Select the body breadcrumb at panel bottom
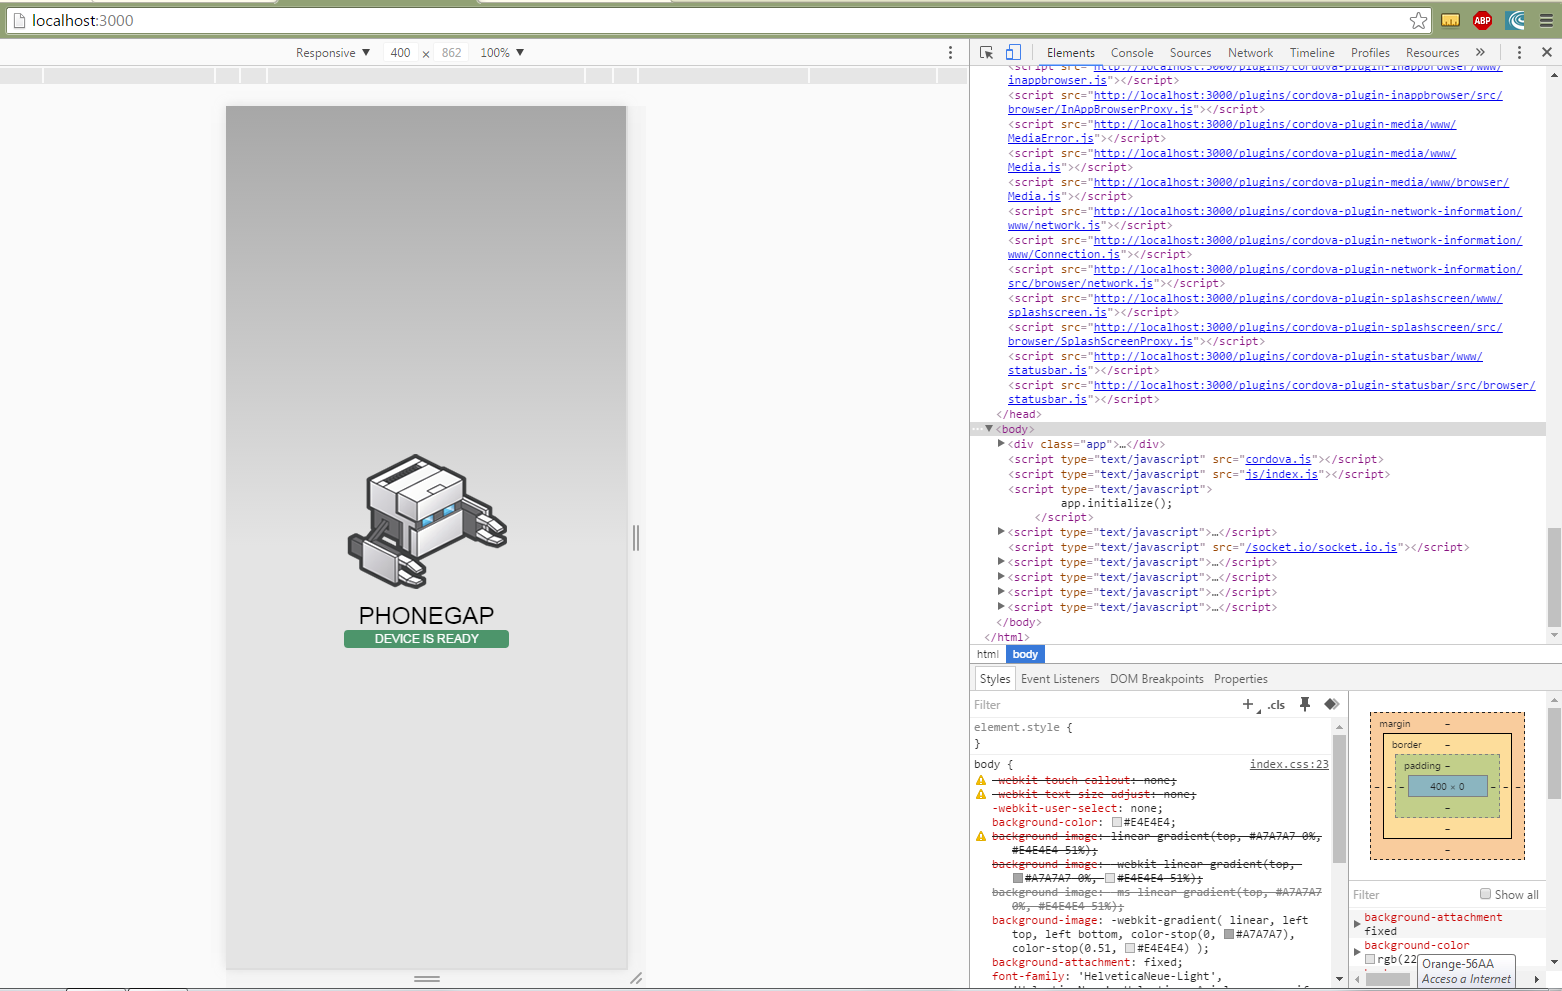Image resolution: width=1562 pixels, height=991 pixels. [x=1024, y=654]
